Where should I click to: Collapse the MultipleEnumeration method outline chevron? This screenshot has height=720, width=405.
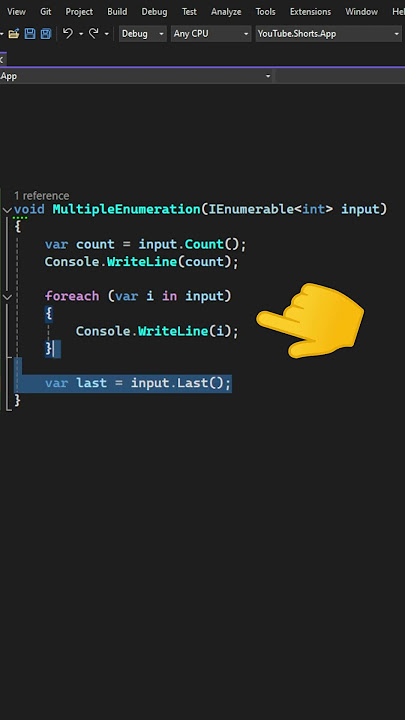(7, 210)
